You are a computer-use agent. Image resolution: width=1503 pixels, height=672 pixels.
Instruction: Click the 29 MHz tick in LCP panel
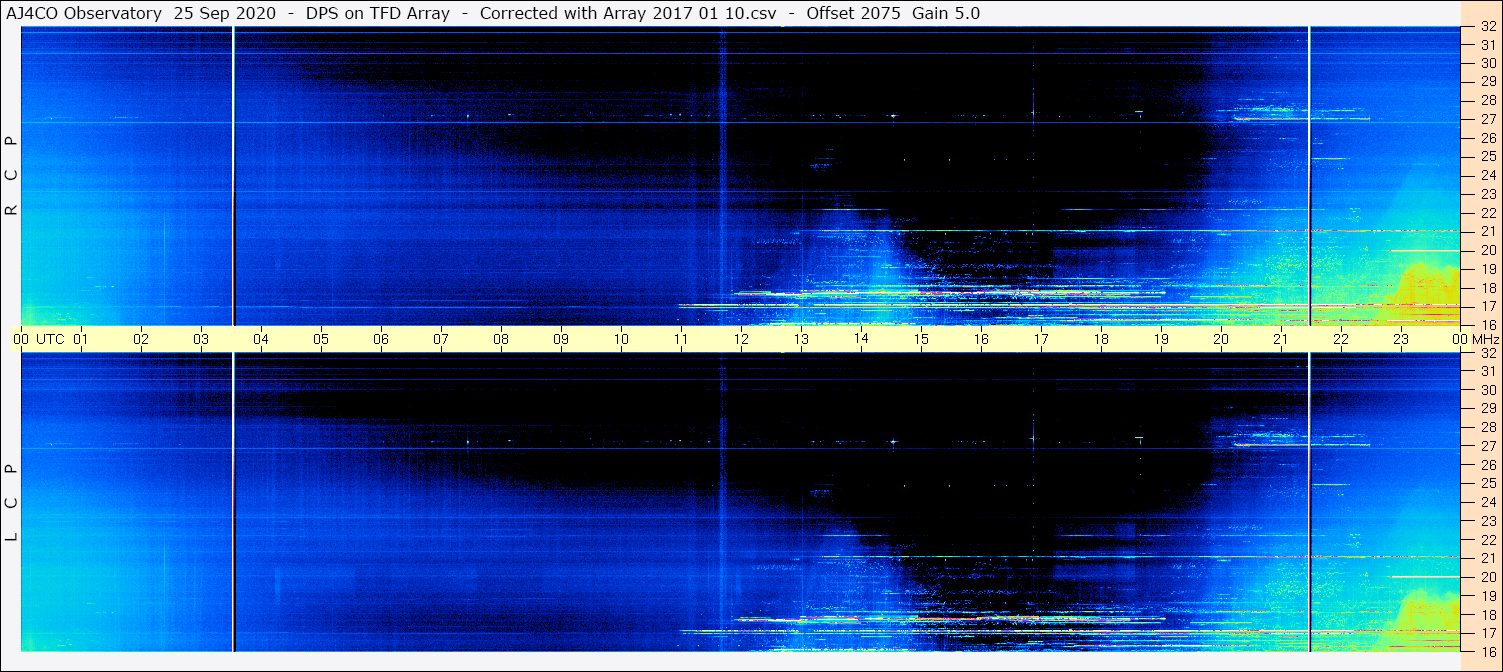coord(1487,409)
